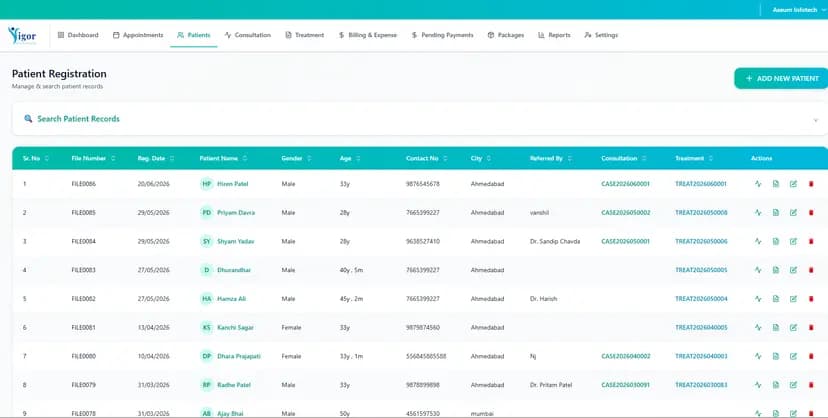
Task: Open document icon for Kanchi Sagar row
Action: (x=776, y=327)
